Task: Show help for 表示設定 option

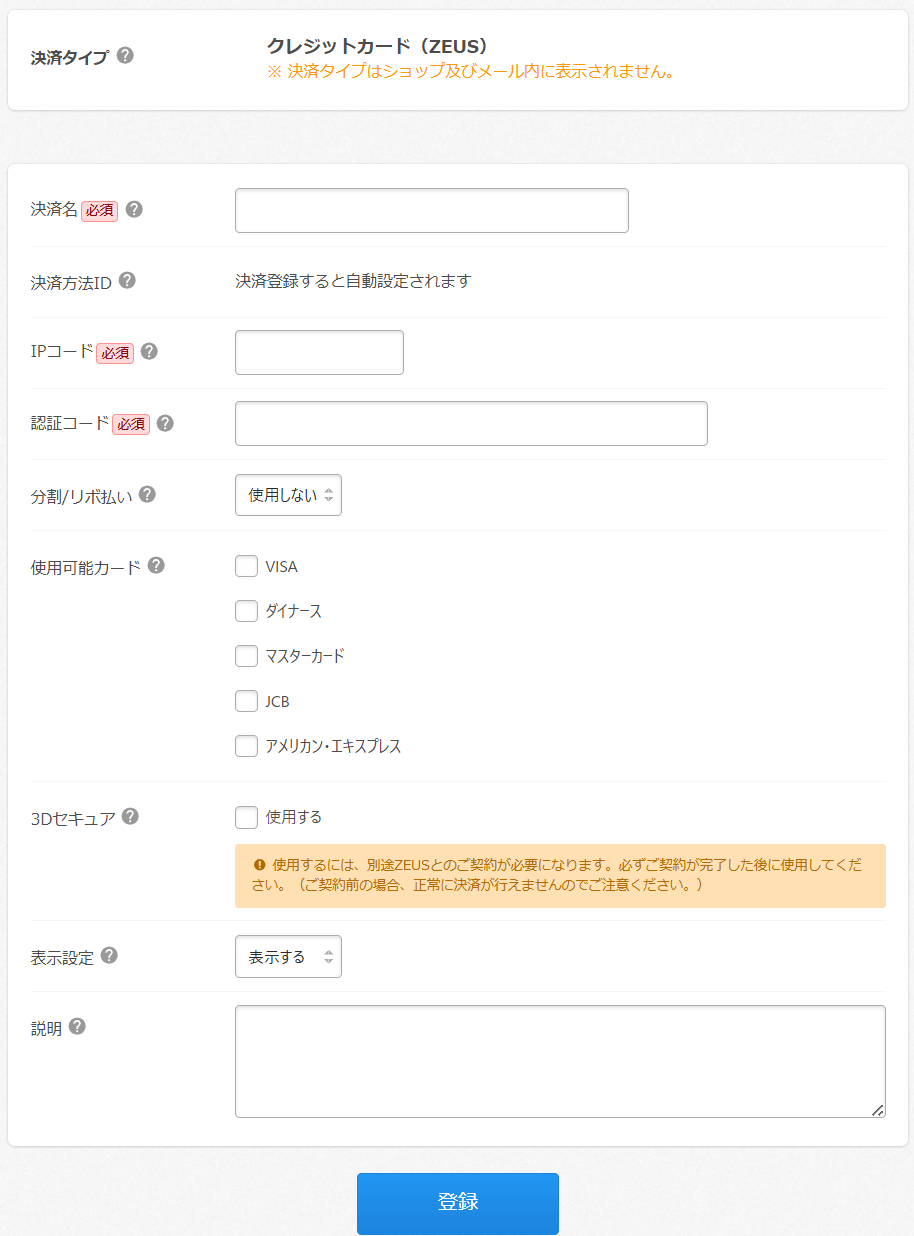Action: [109, 955]
